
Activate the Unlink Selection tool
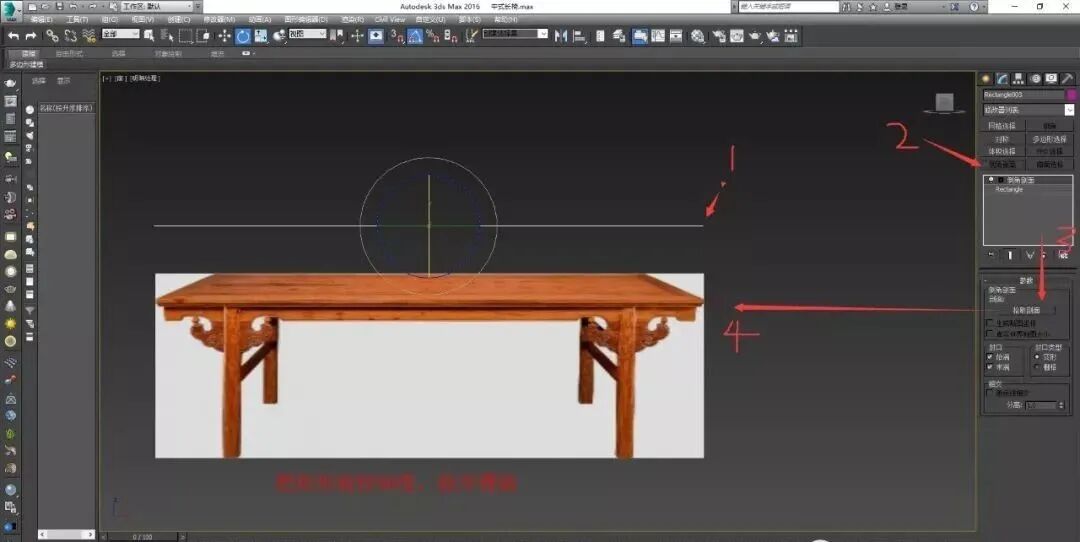click(x=70, y=36)
